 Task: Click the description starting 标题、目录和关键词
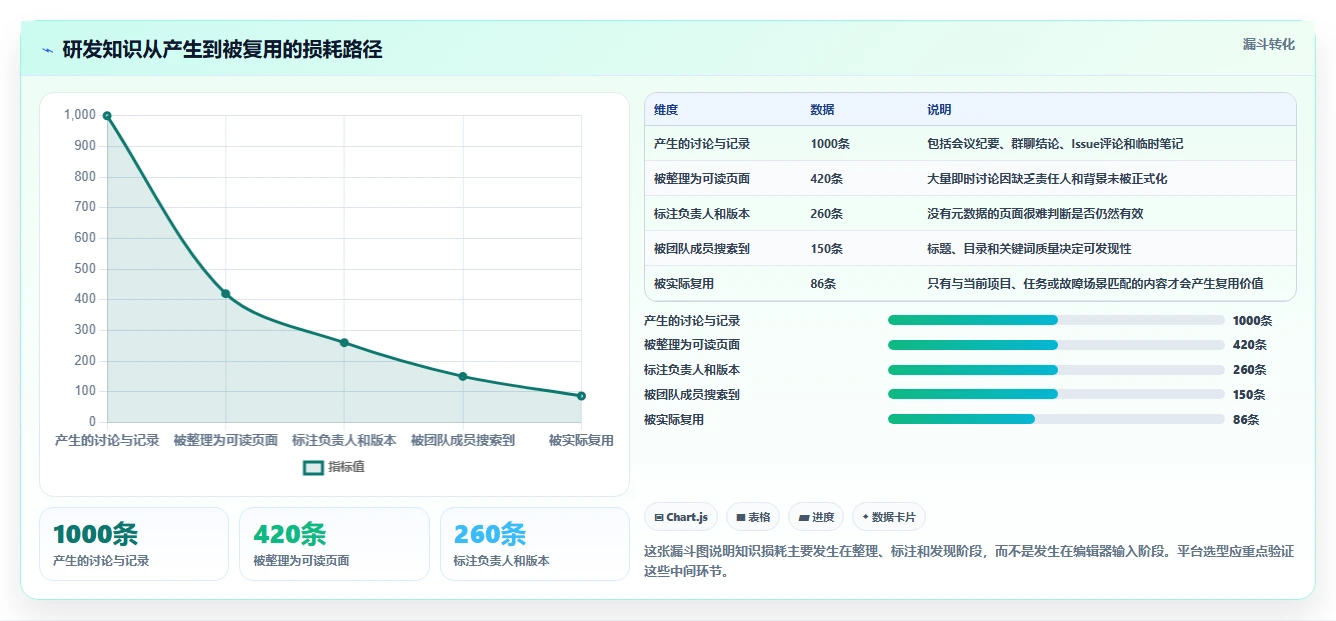1029,249
